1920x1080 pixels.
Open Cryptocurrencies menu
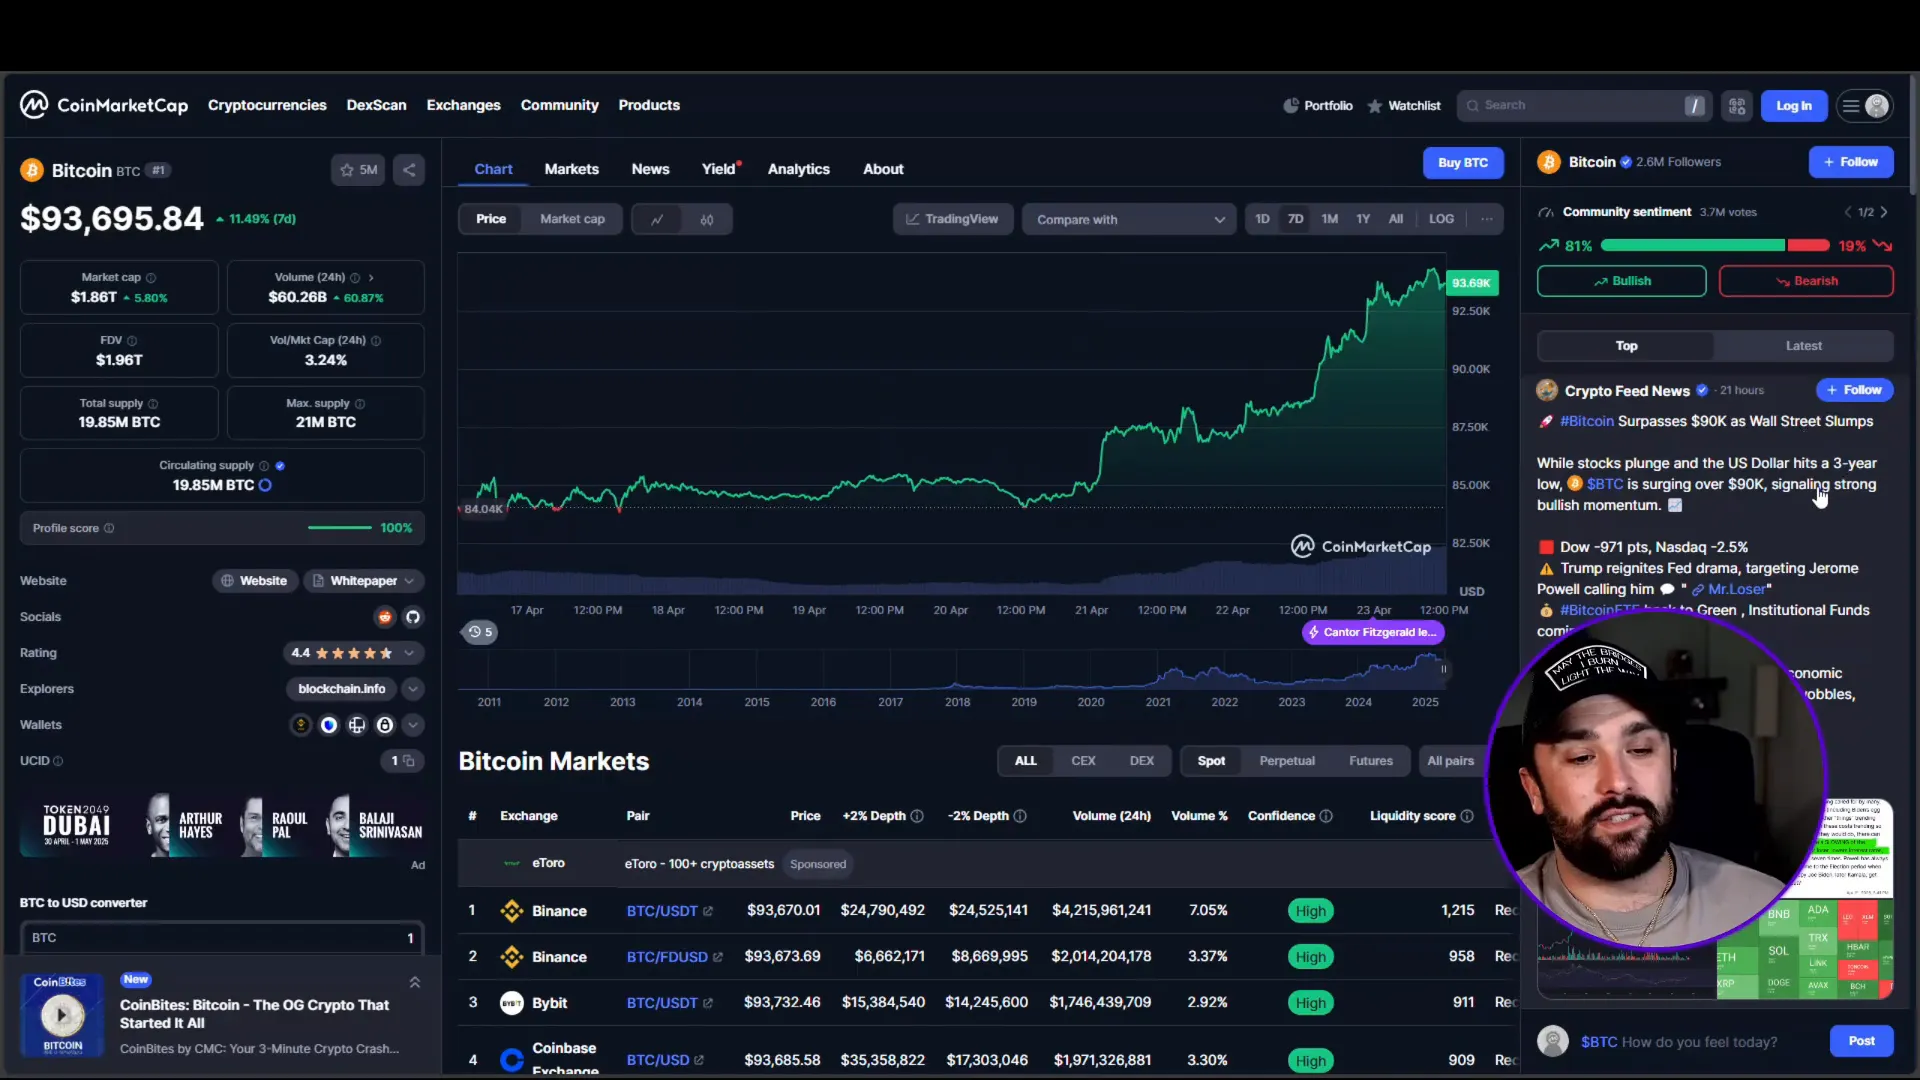[x=267, y=105]
